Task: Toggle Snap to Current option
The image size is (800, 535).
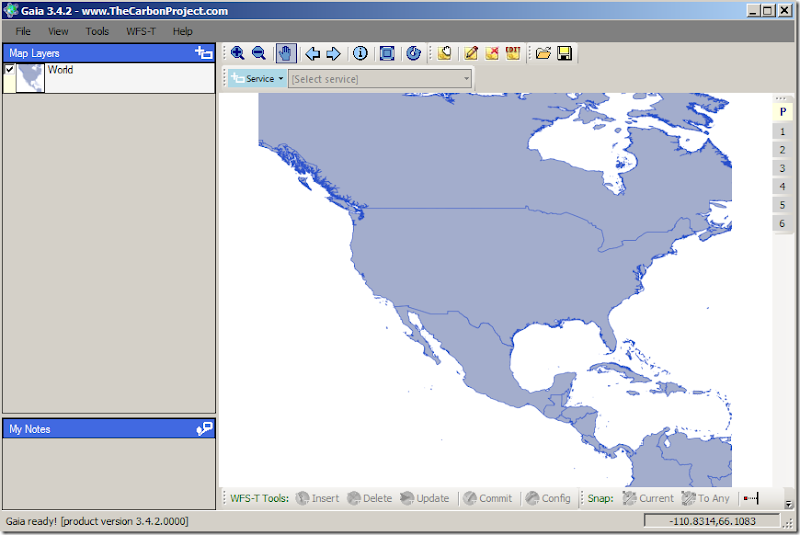Action: (x=647, y=498)
